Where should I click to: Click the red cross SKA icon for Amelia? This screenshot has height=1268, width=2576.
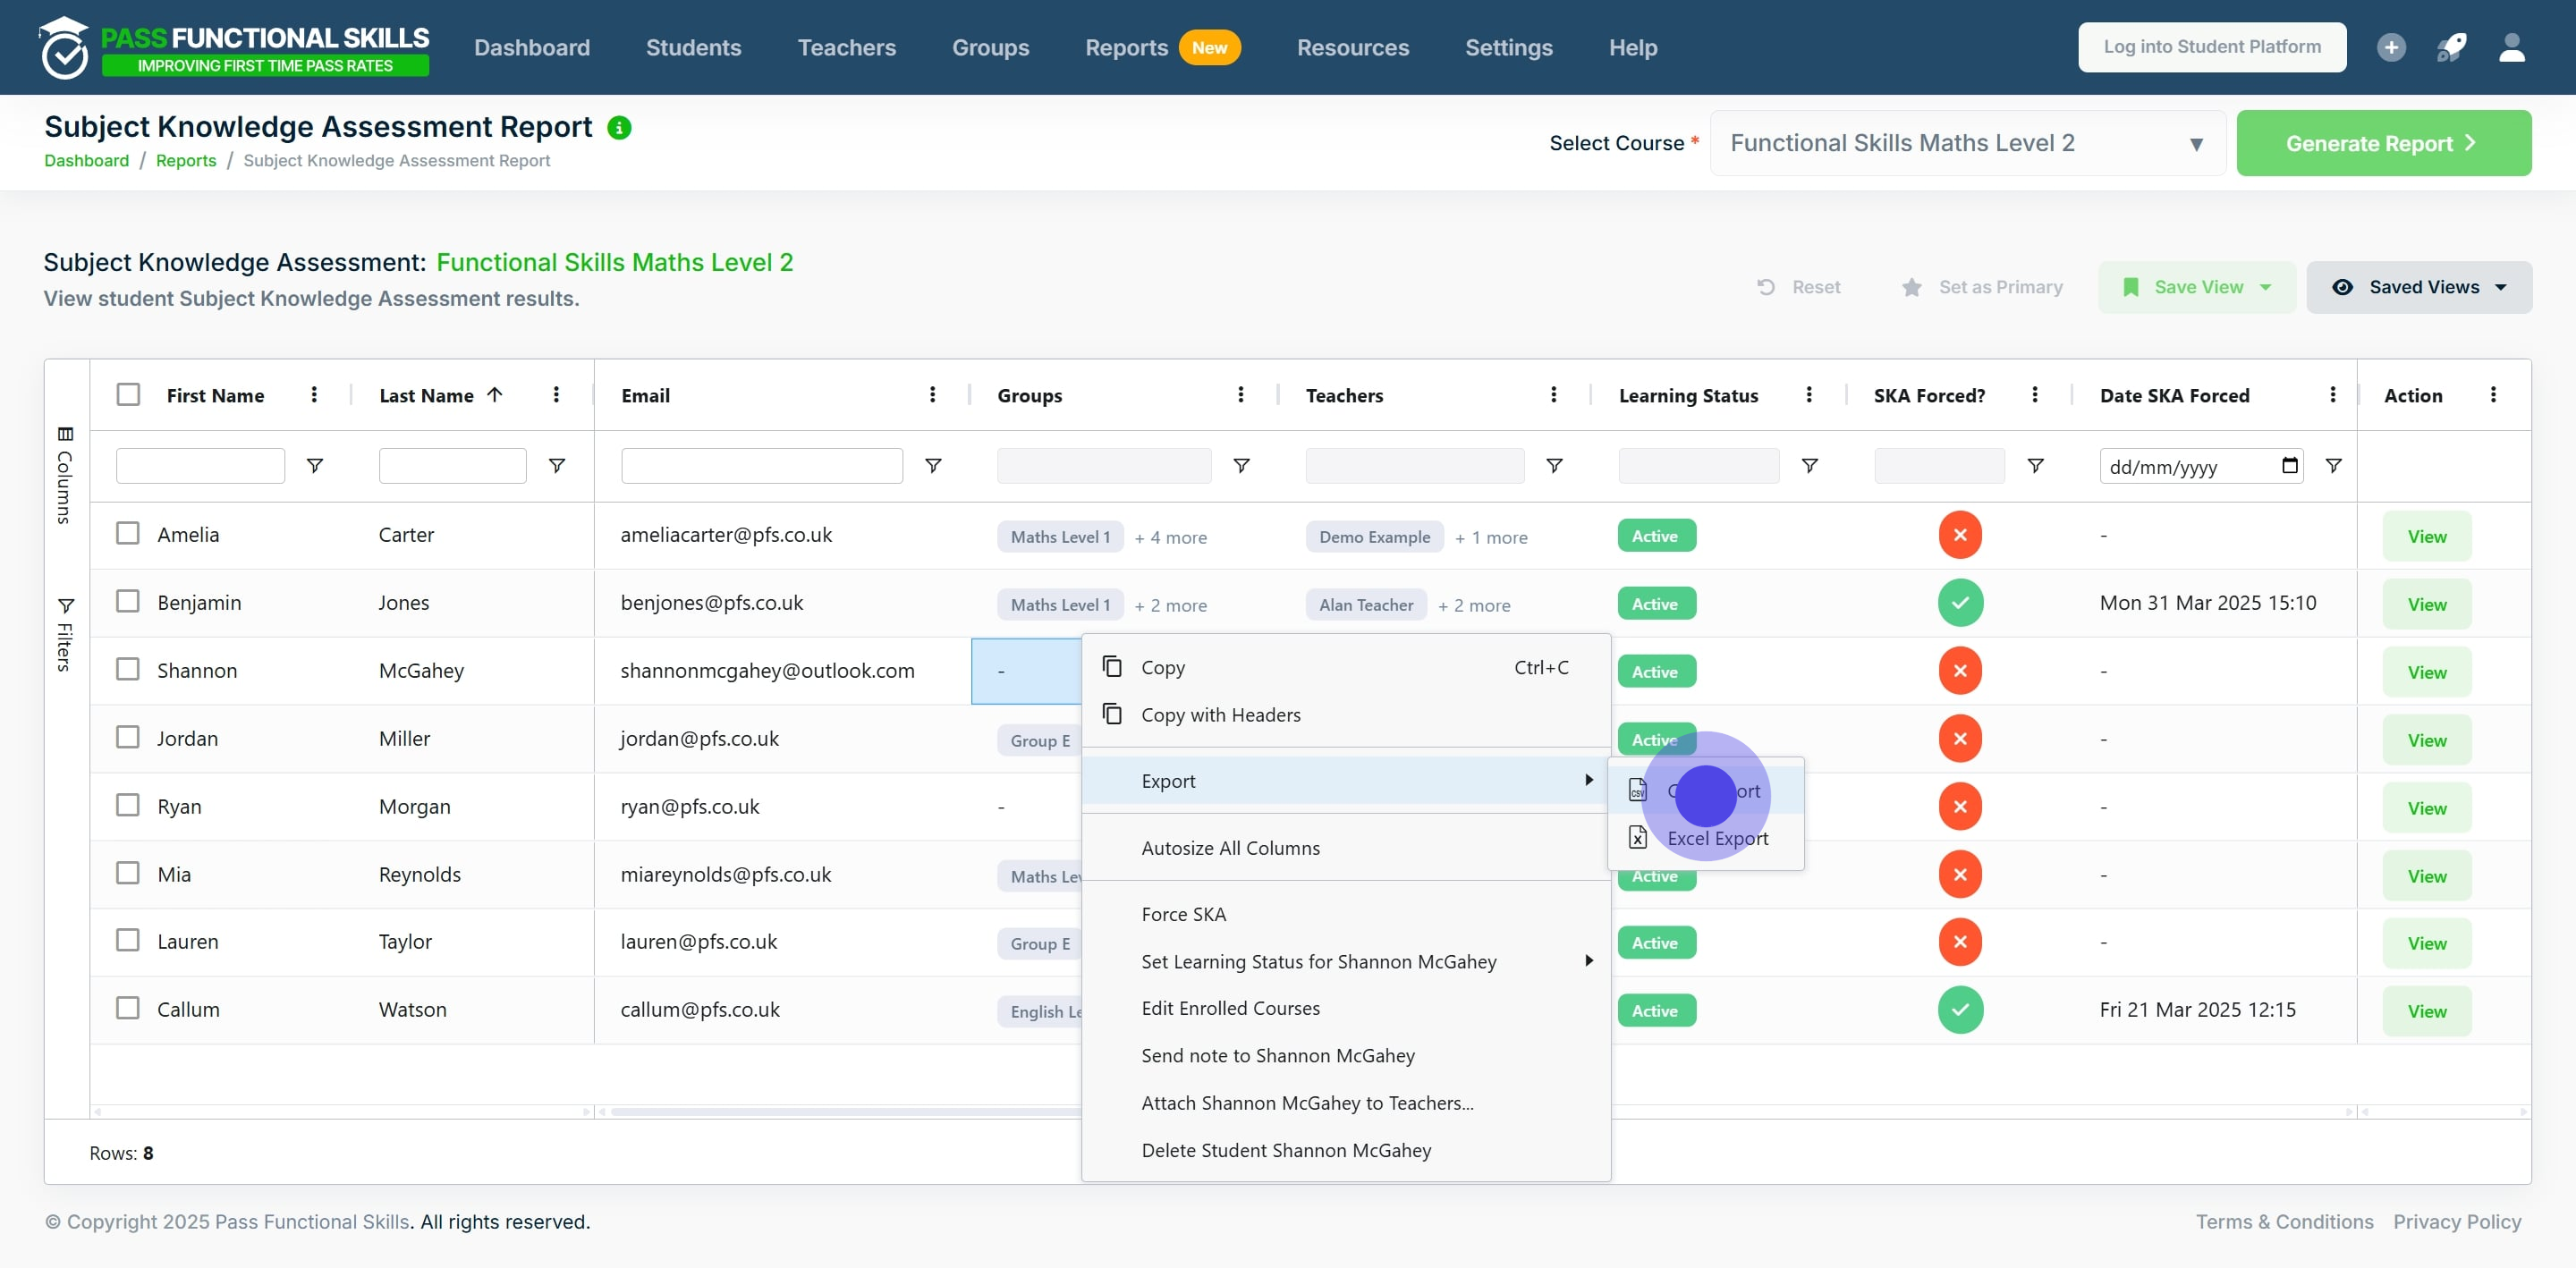1959,535
